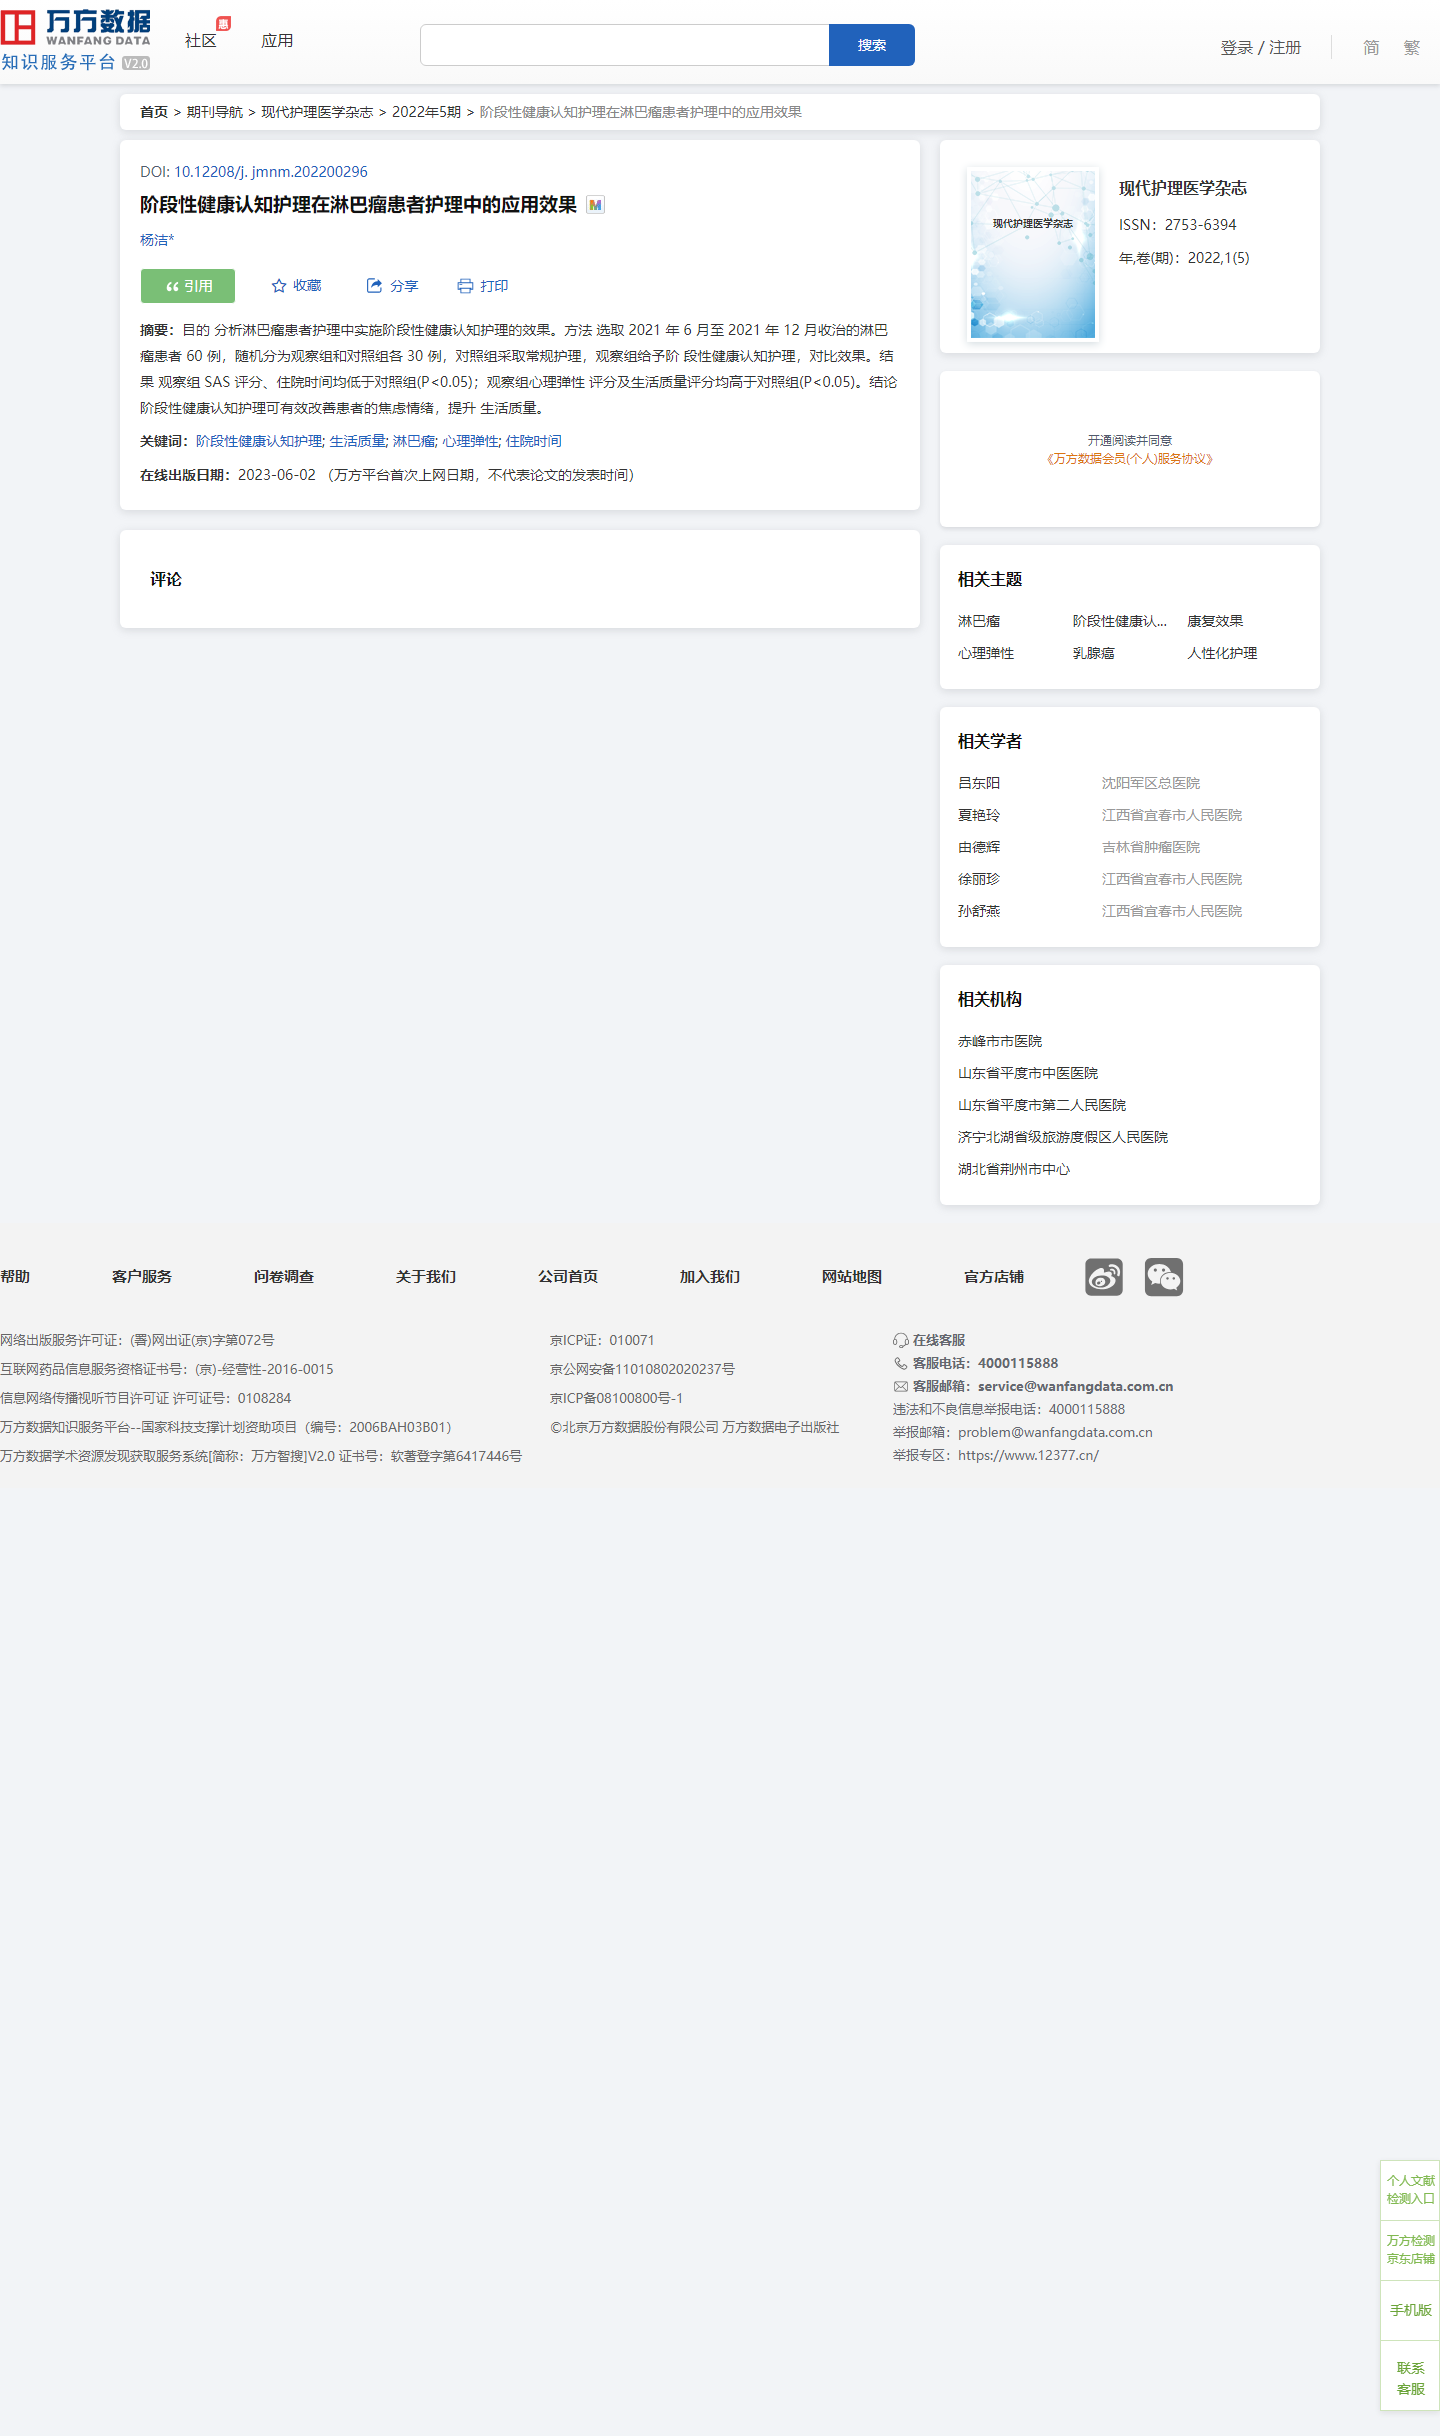The image size is (1440, 2436).
Task: Open 个人文献检测入口 side button
Action: (1410, 2190)
